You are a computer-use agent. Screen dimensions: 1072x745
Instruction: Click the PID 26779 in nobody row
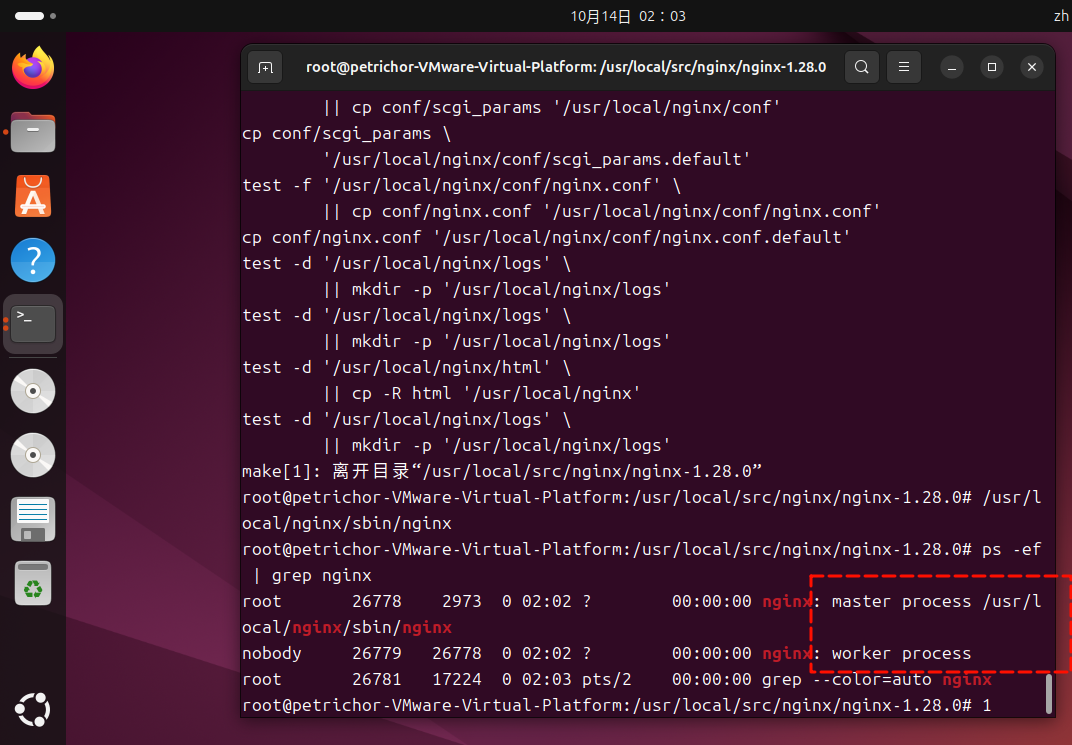377,653
